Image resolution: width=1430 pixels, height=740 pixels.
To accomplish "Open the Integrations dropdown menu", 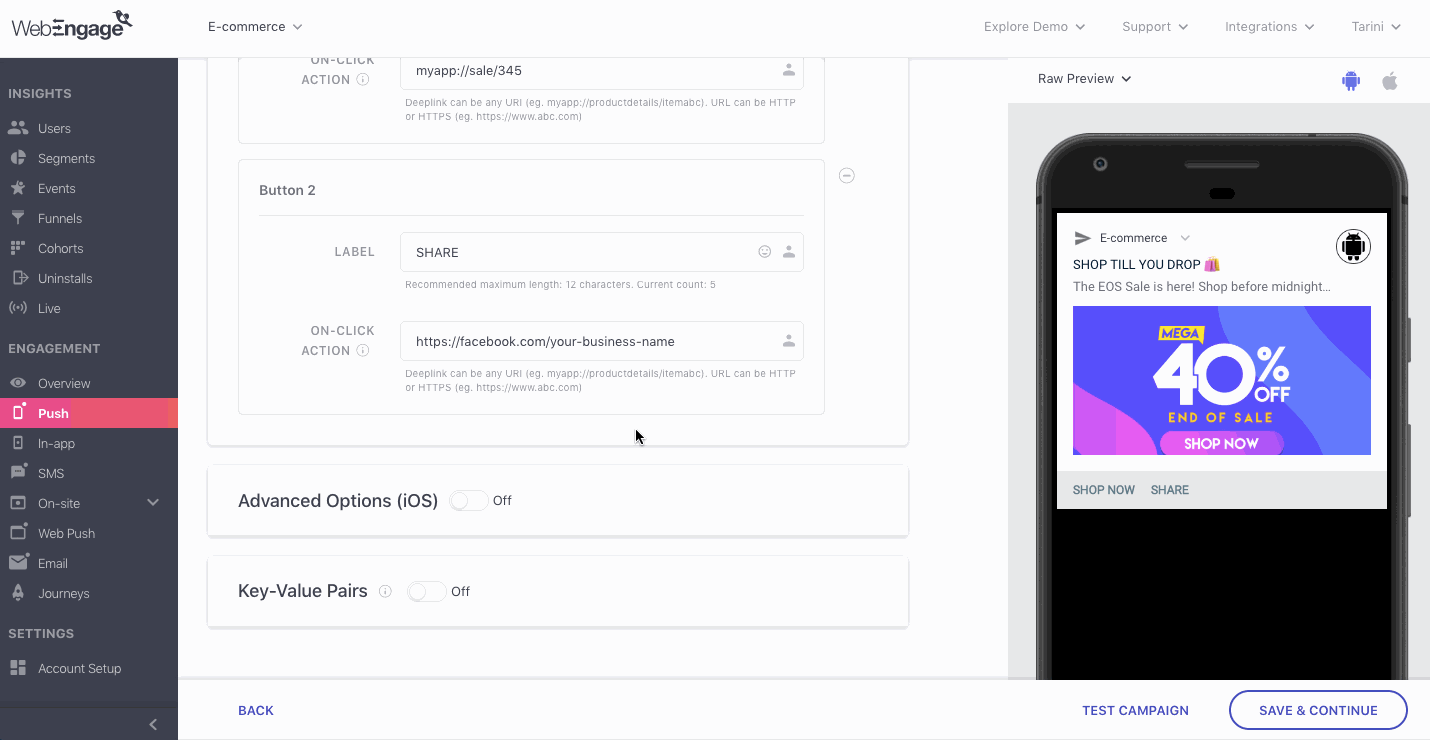I will 1270,27.
